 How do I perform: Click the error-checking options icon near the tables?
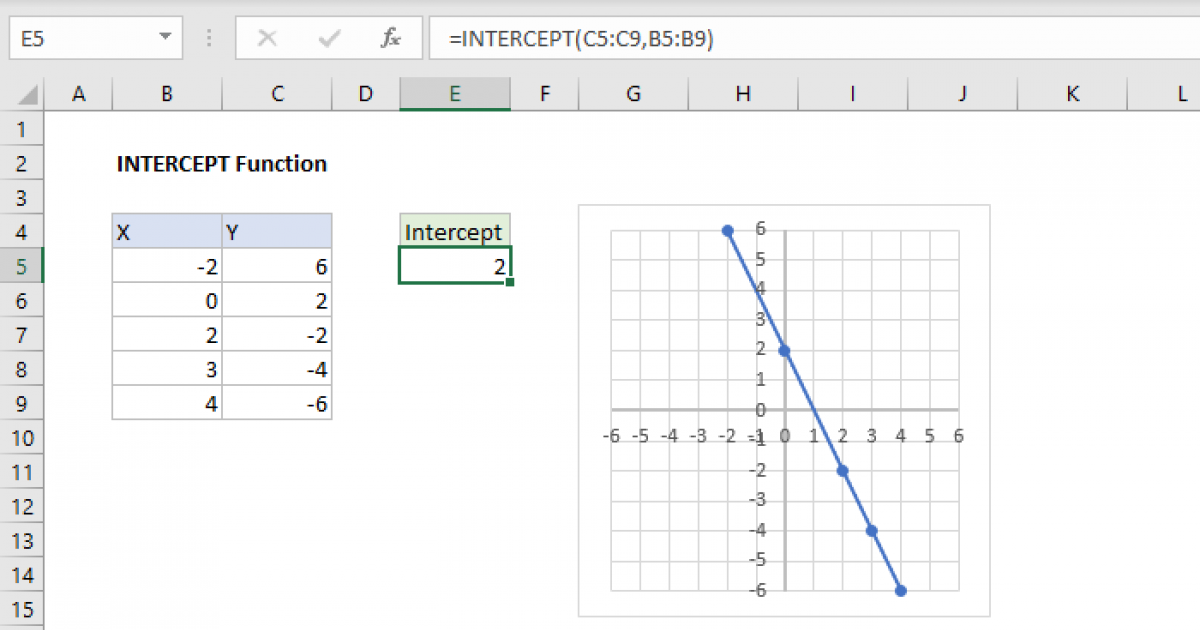508,281
